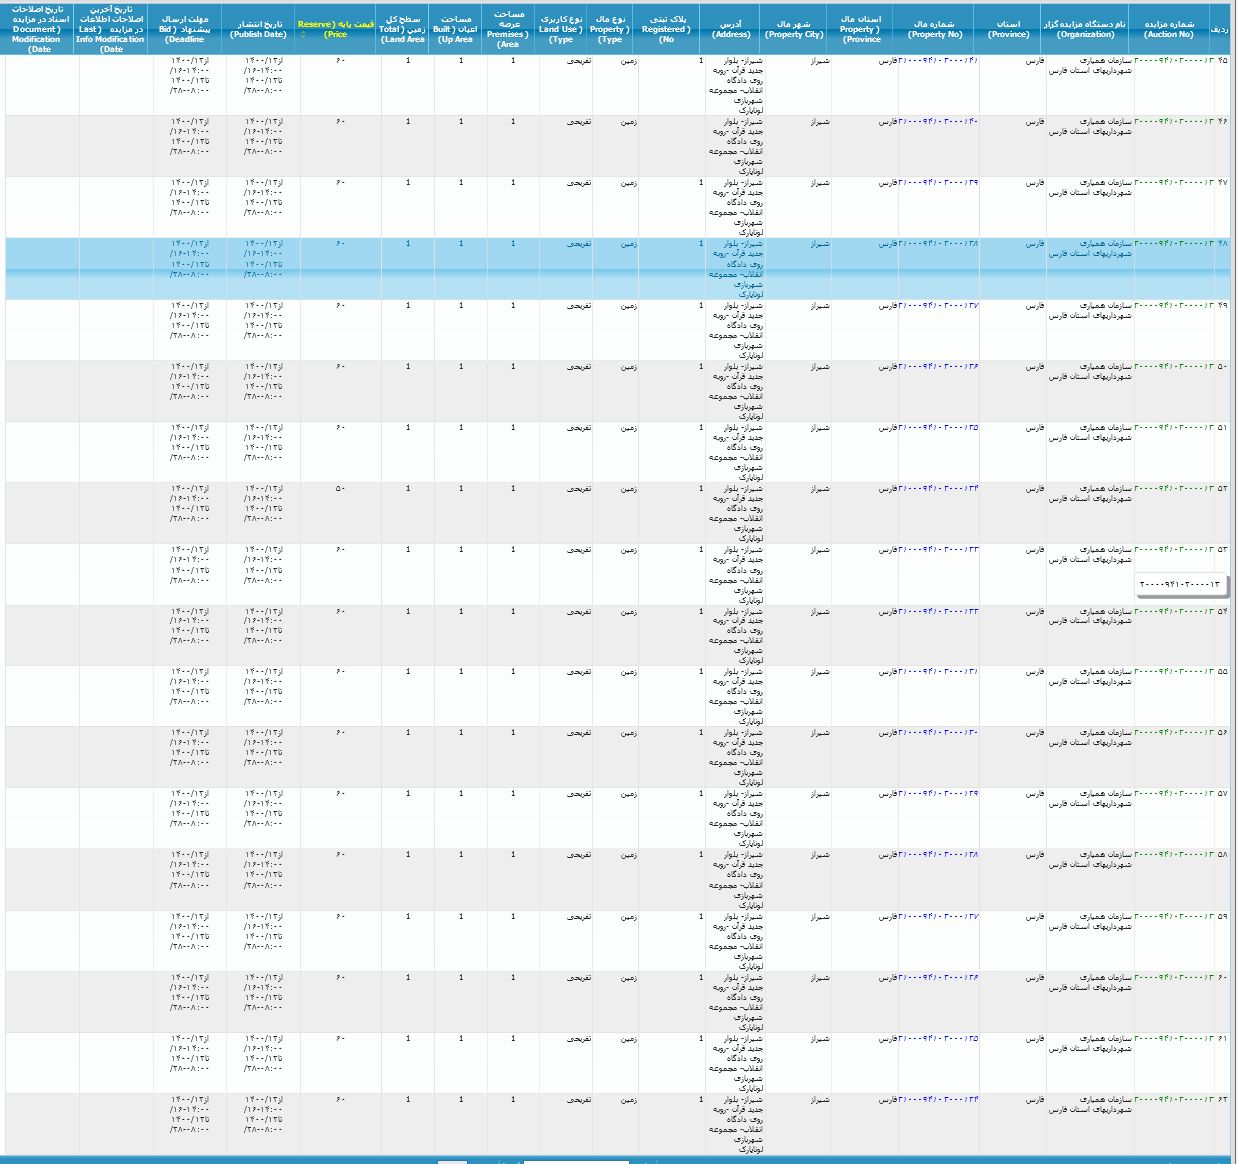Open property number link in row 52
The width and height of the screenshot is (1237, 1164).
pos(938,489)
